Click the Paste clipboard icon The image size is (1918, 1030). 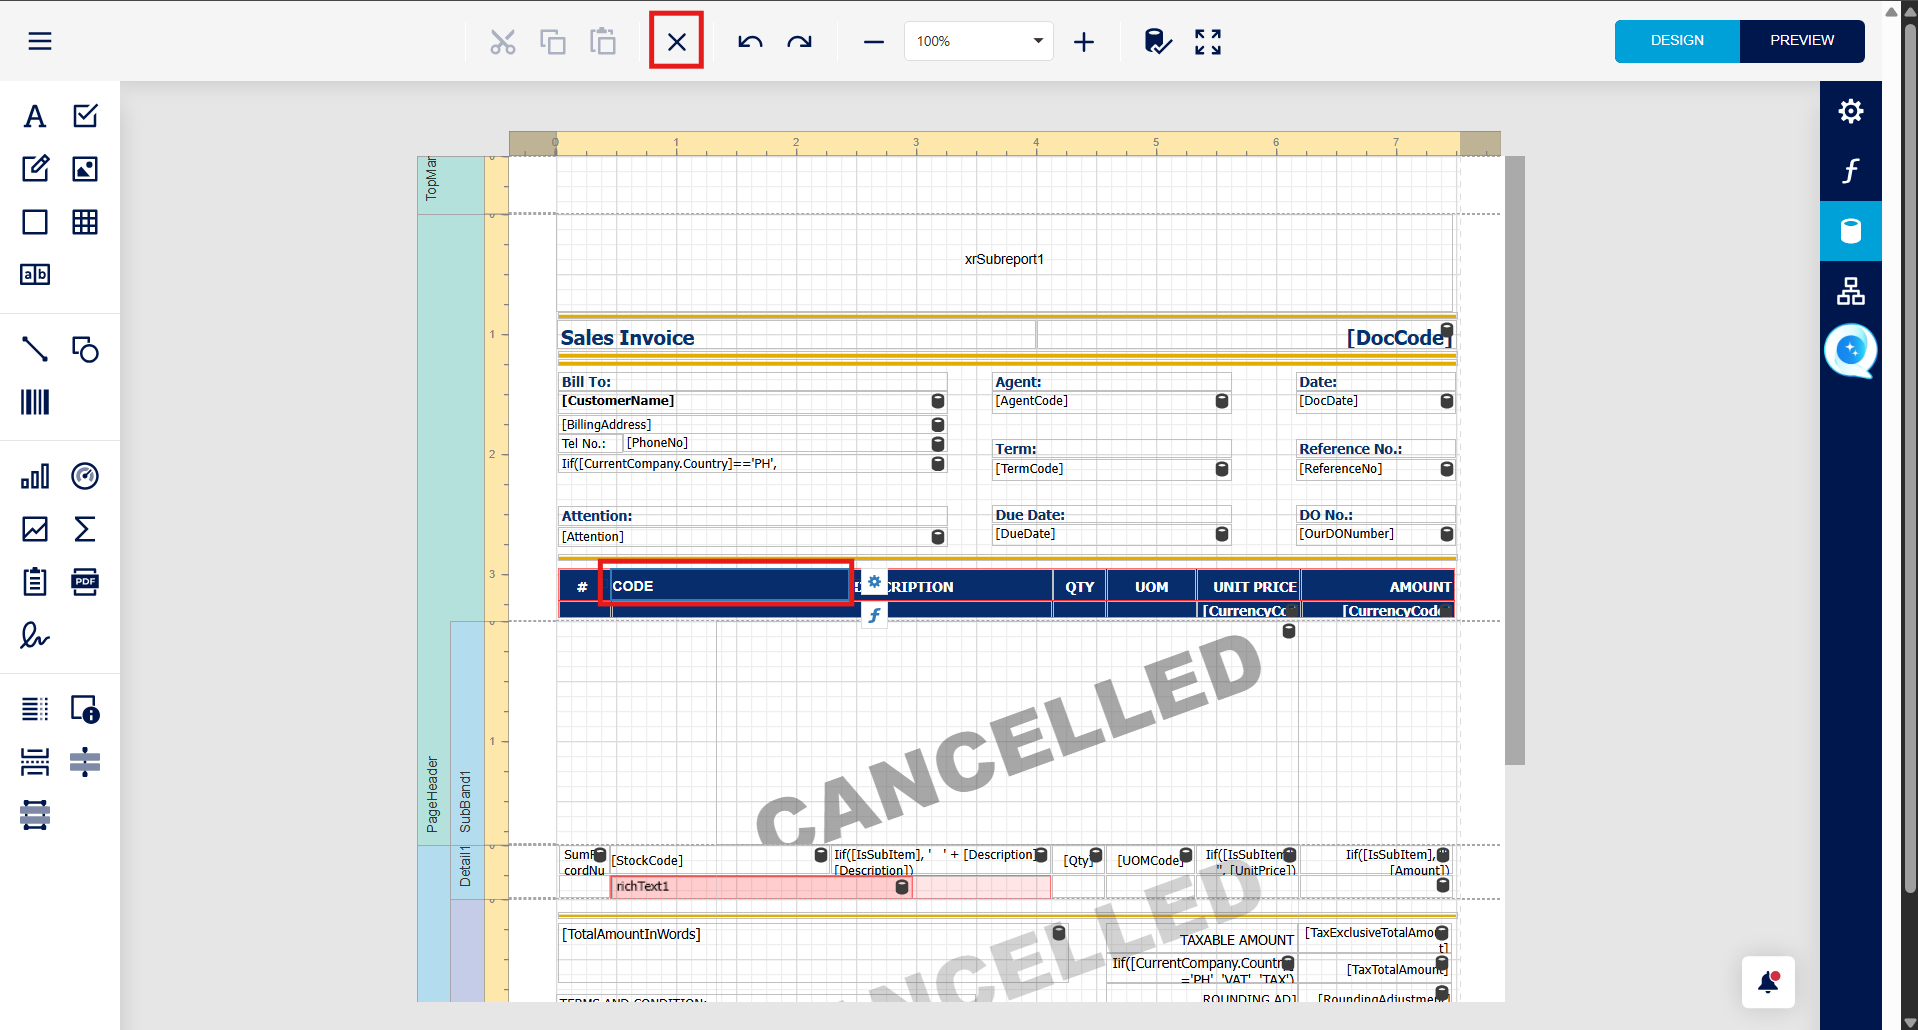(603, 41)
